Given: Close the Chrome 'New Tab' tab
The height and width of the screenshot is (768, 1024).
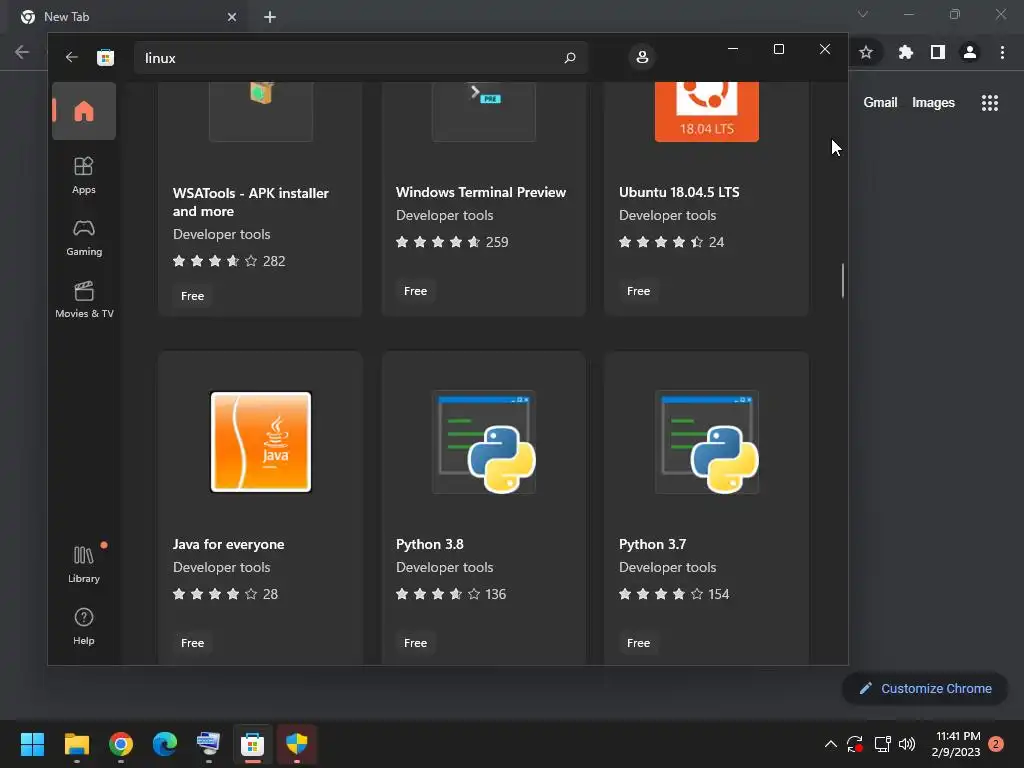Looking at the screenshot, I should click(x=232, y=17).
